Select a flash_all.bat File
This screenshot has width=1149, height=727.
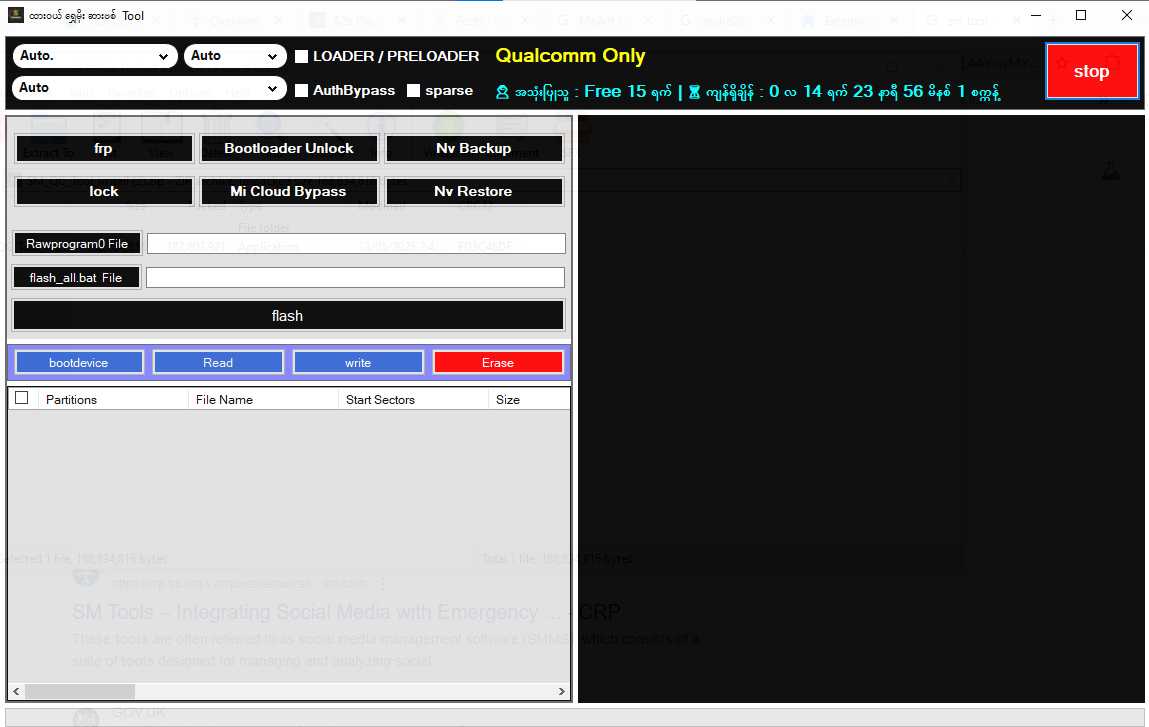(76, 277)
